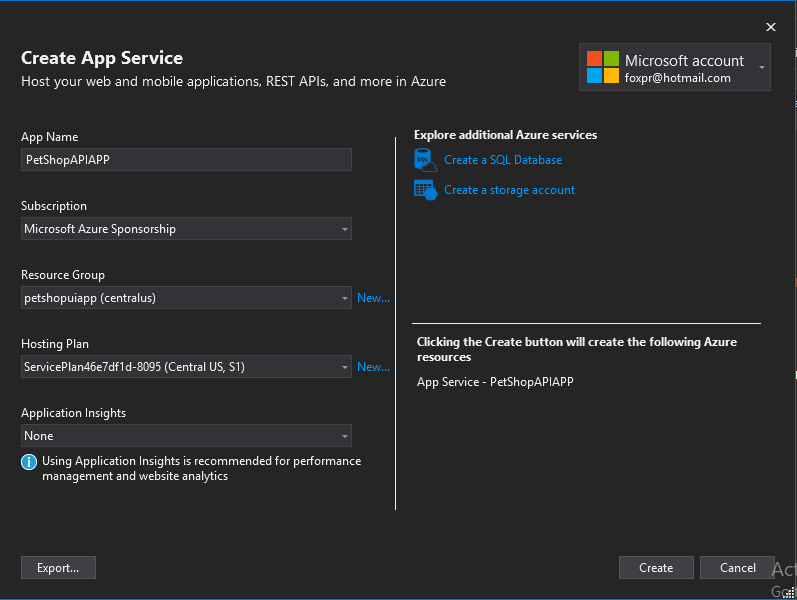Click the 'Host your web and mobile applications' subtitle
Screen dimensions: 797x600
233,81
